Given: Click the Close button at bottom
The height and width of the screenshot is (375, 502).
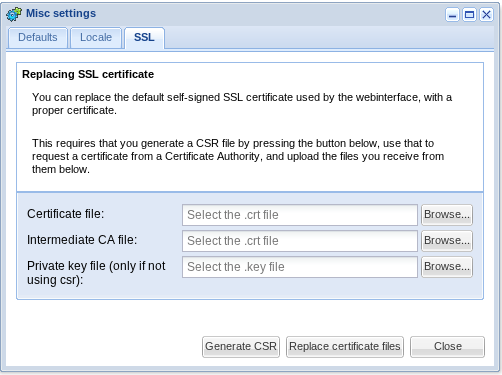Looking at the screenshot, I should coord(447,347).
